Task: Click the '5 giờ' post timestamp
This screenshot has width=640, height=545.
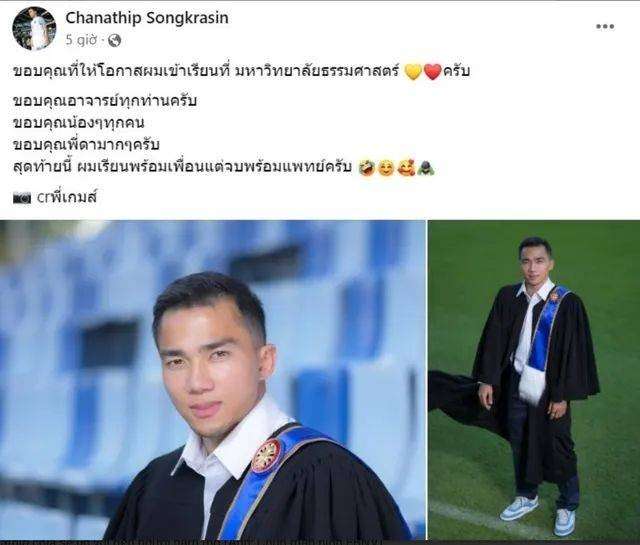Action: [82, 40]
